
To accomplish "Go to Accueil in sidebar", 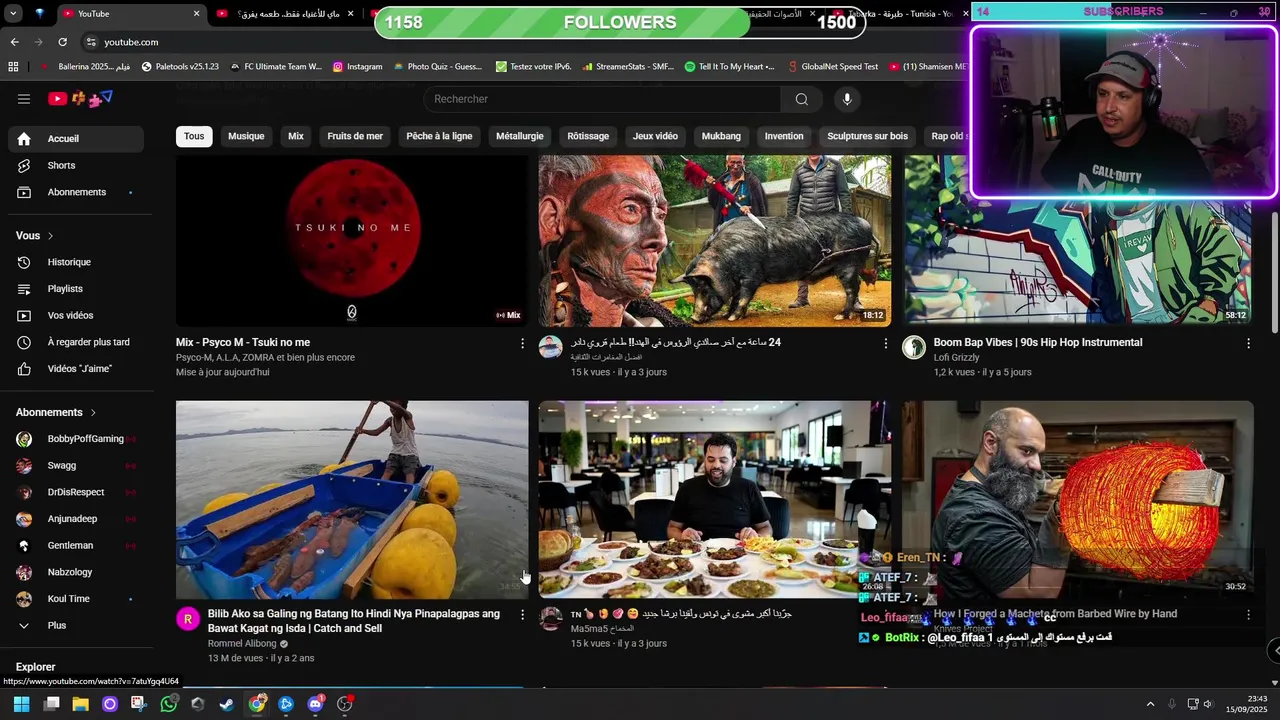I will (76, 139).
